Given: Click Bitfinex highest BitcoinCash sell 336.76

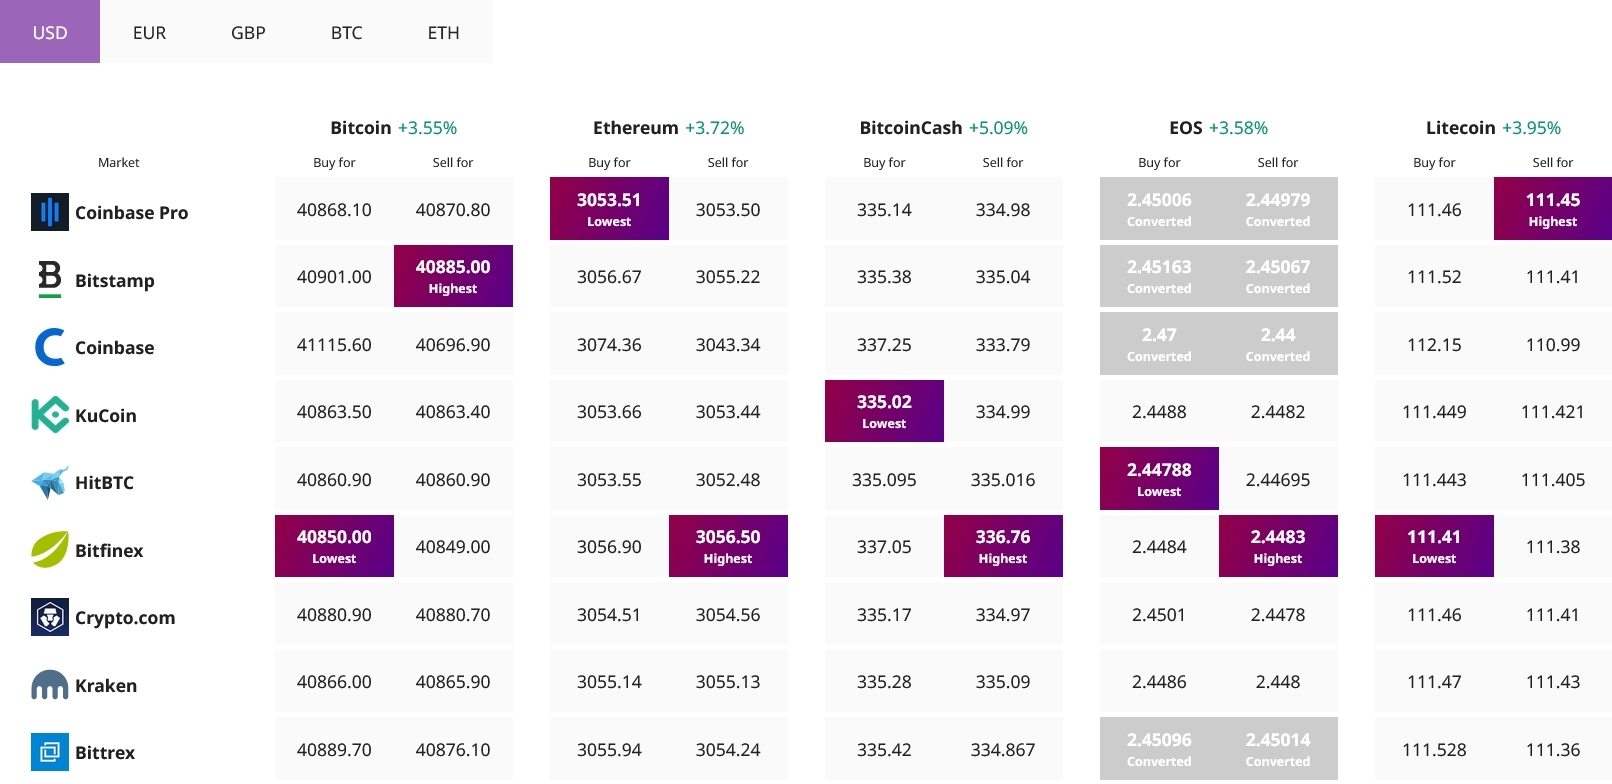Looking at the screenshot, I should click(1003, 546).
